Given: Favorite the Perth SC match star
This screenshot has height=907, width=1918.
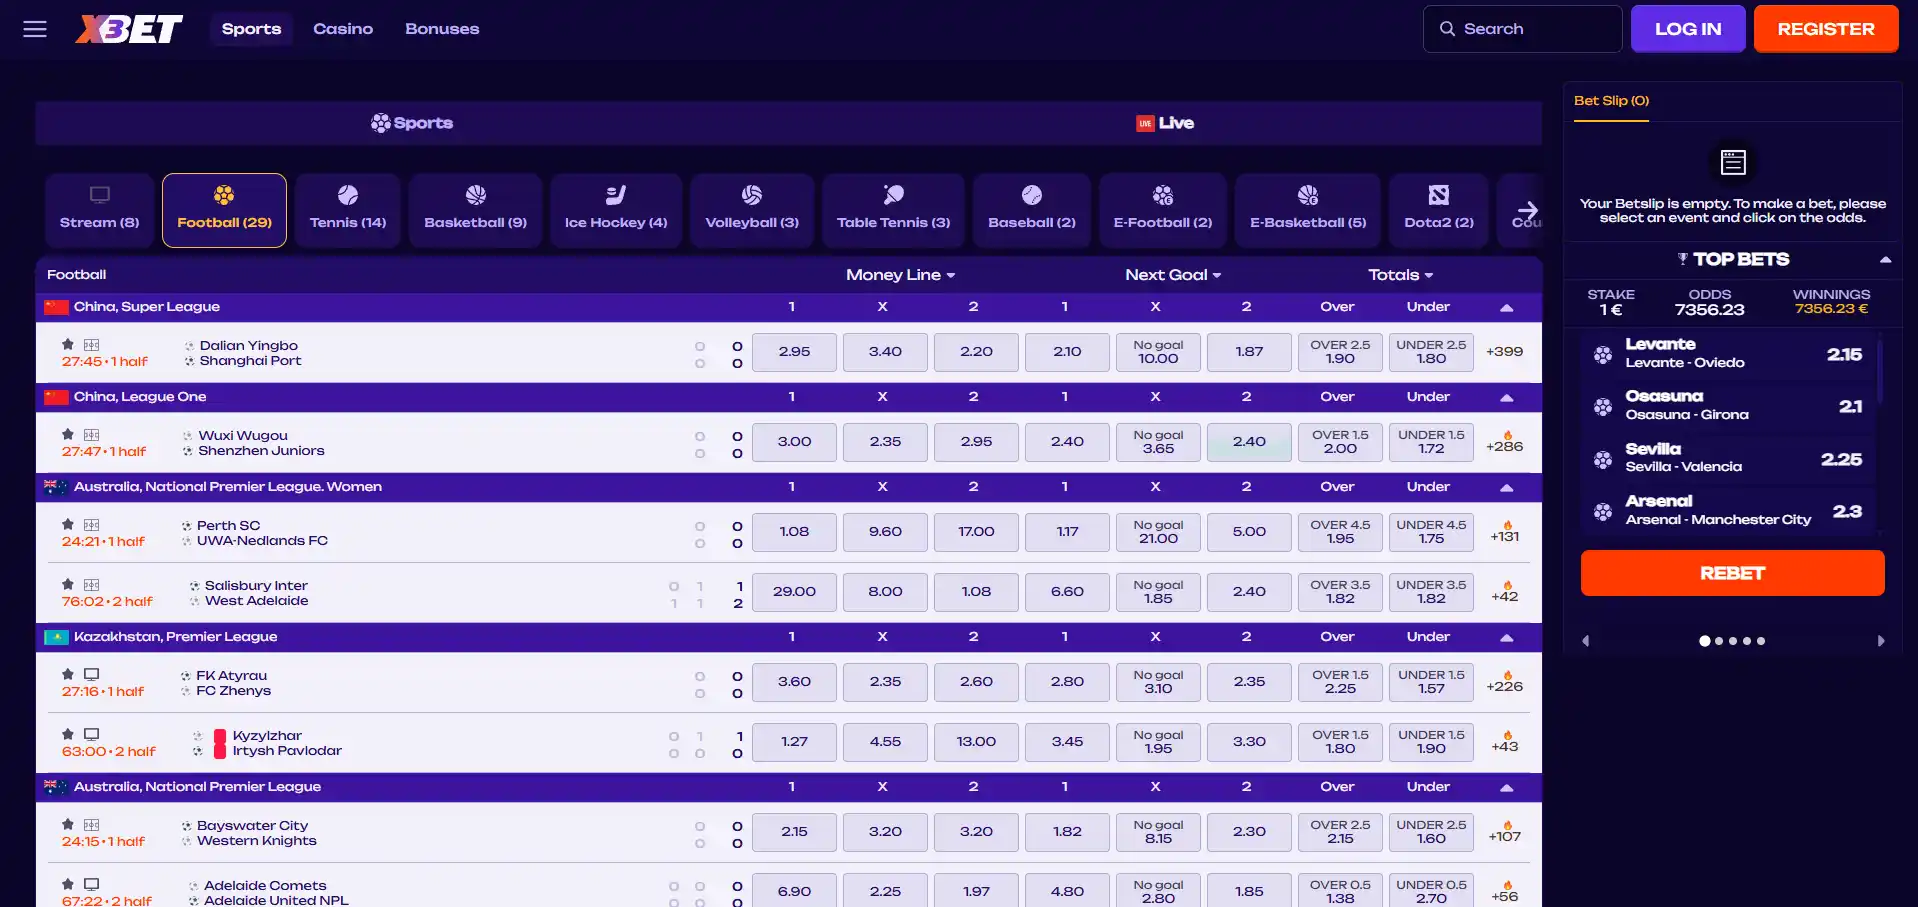Looking at the screenshot, I should point(68,525).
